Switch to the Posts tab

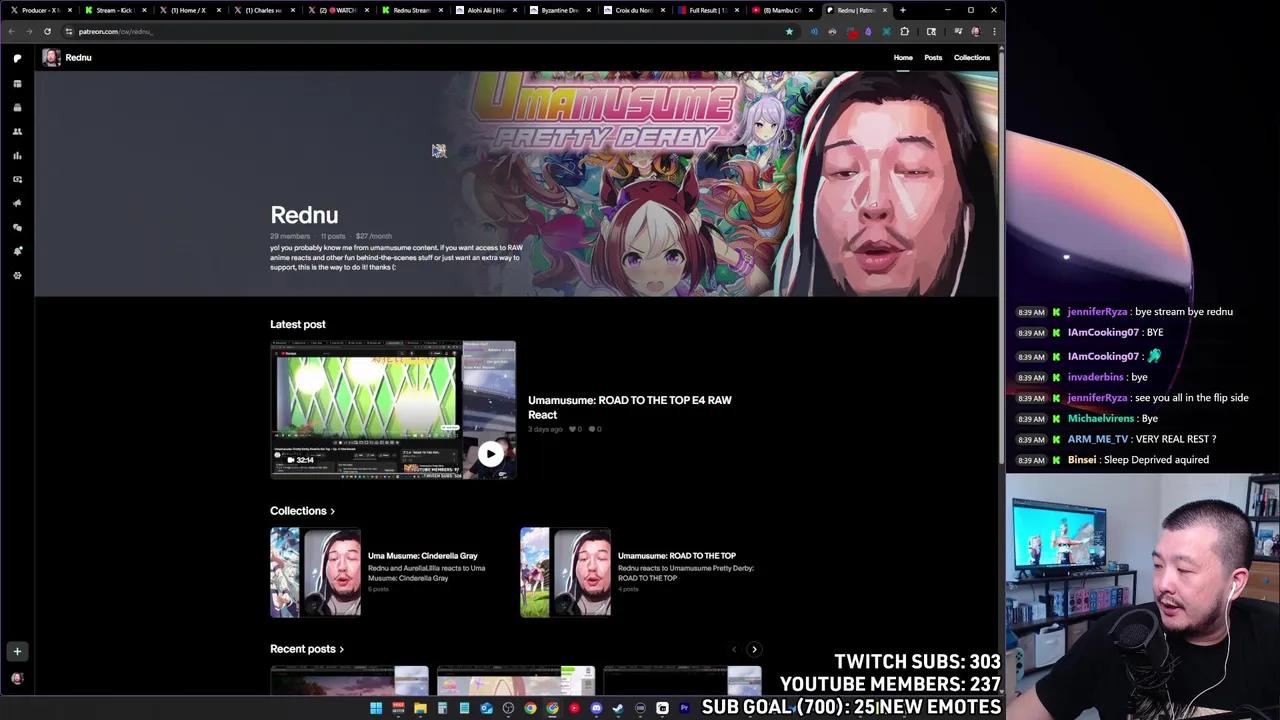click(x=932, y=57)
